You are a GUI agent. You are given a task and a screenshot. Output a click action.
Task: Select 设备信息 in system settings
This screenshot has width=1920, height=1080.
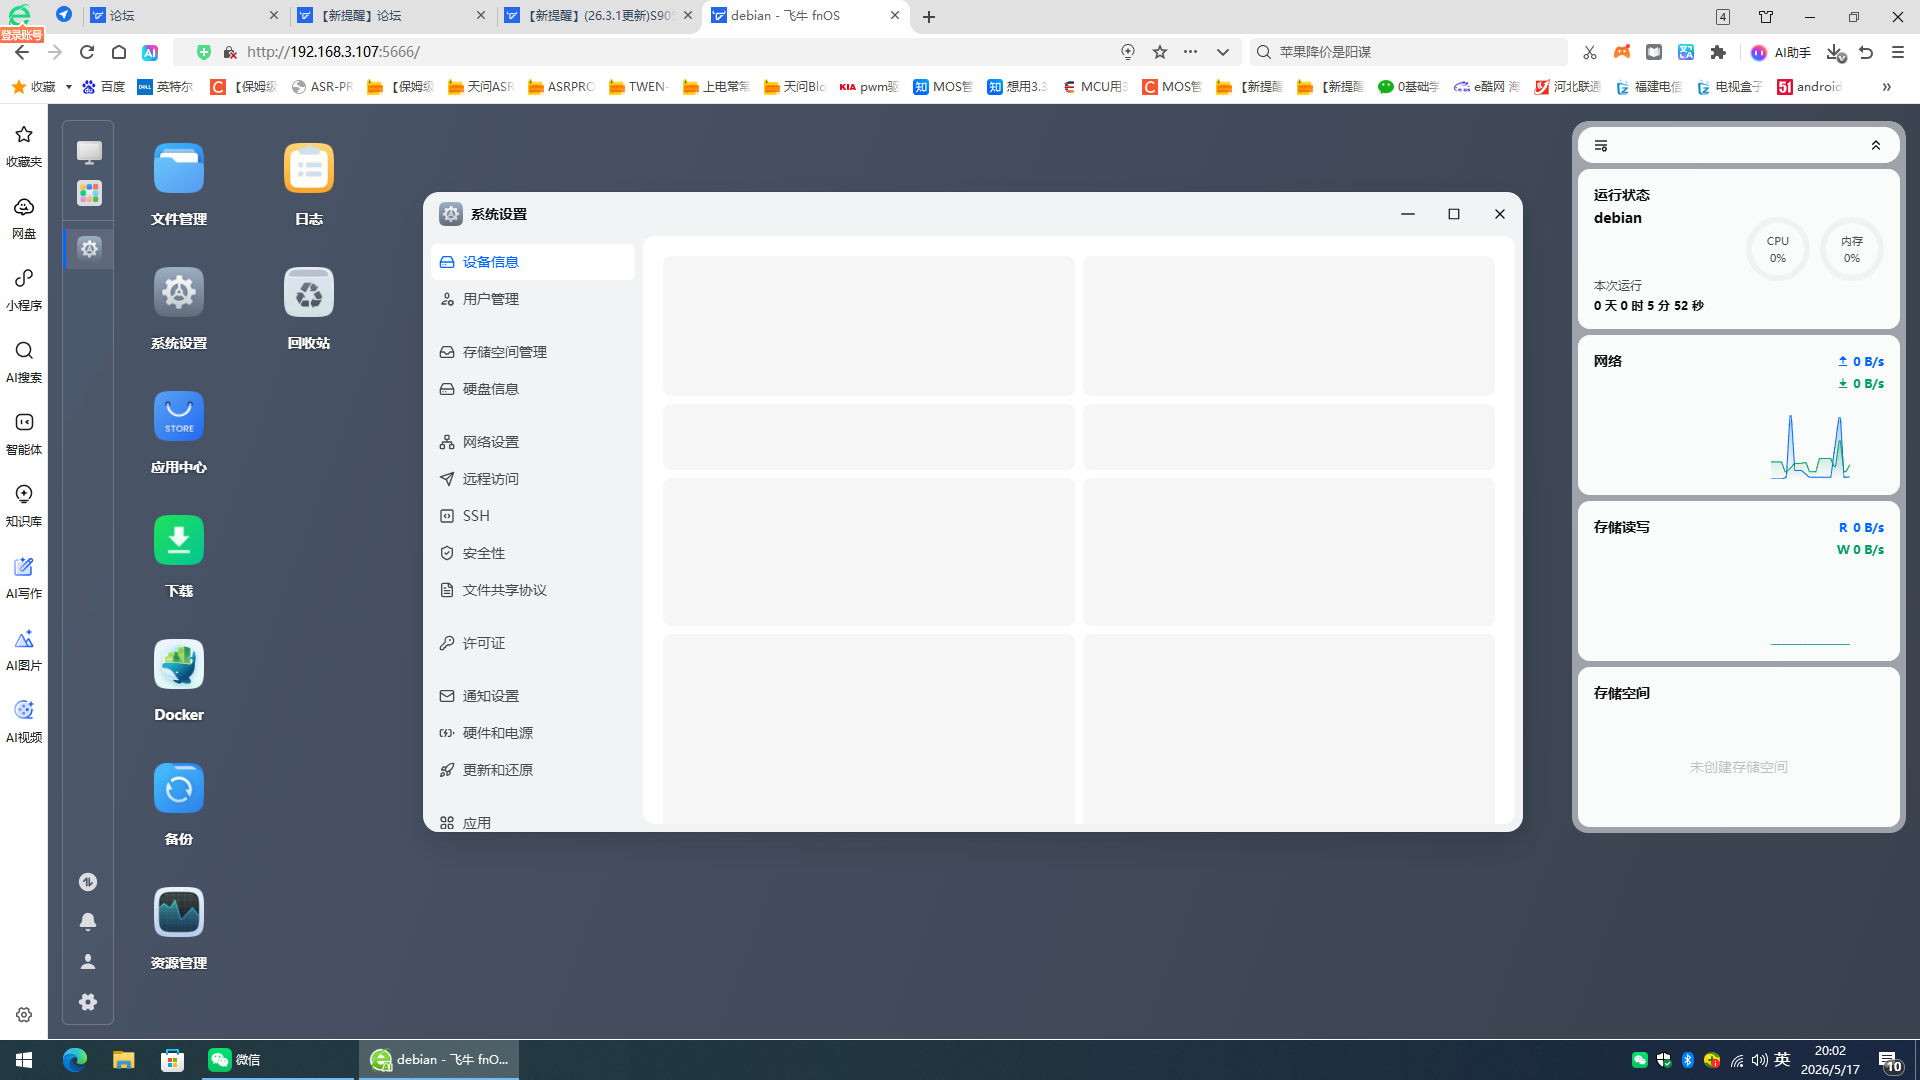[533, 262]
